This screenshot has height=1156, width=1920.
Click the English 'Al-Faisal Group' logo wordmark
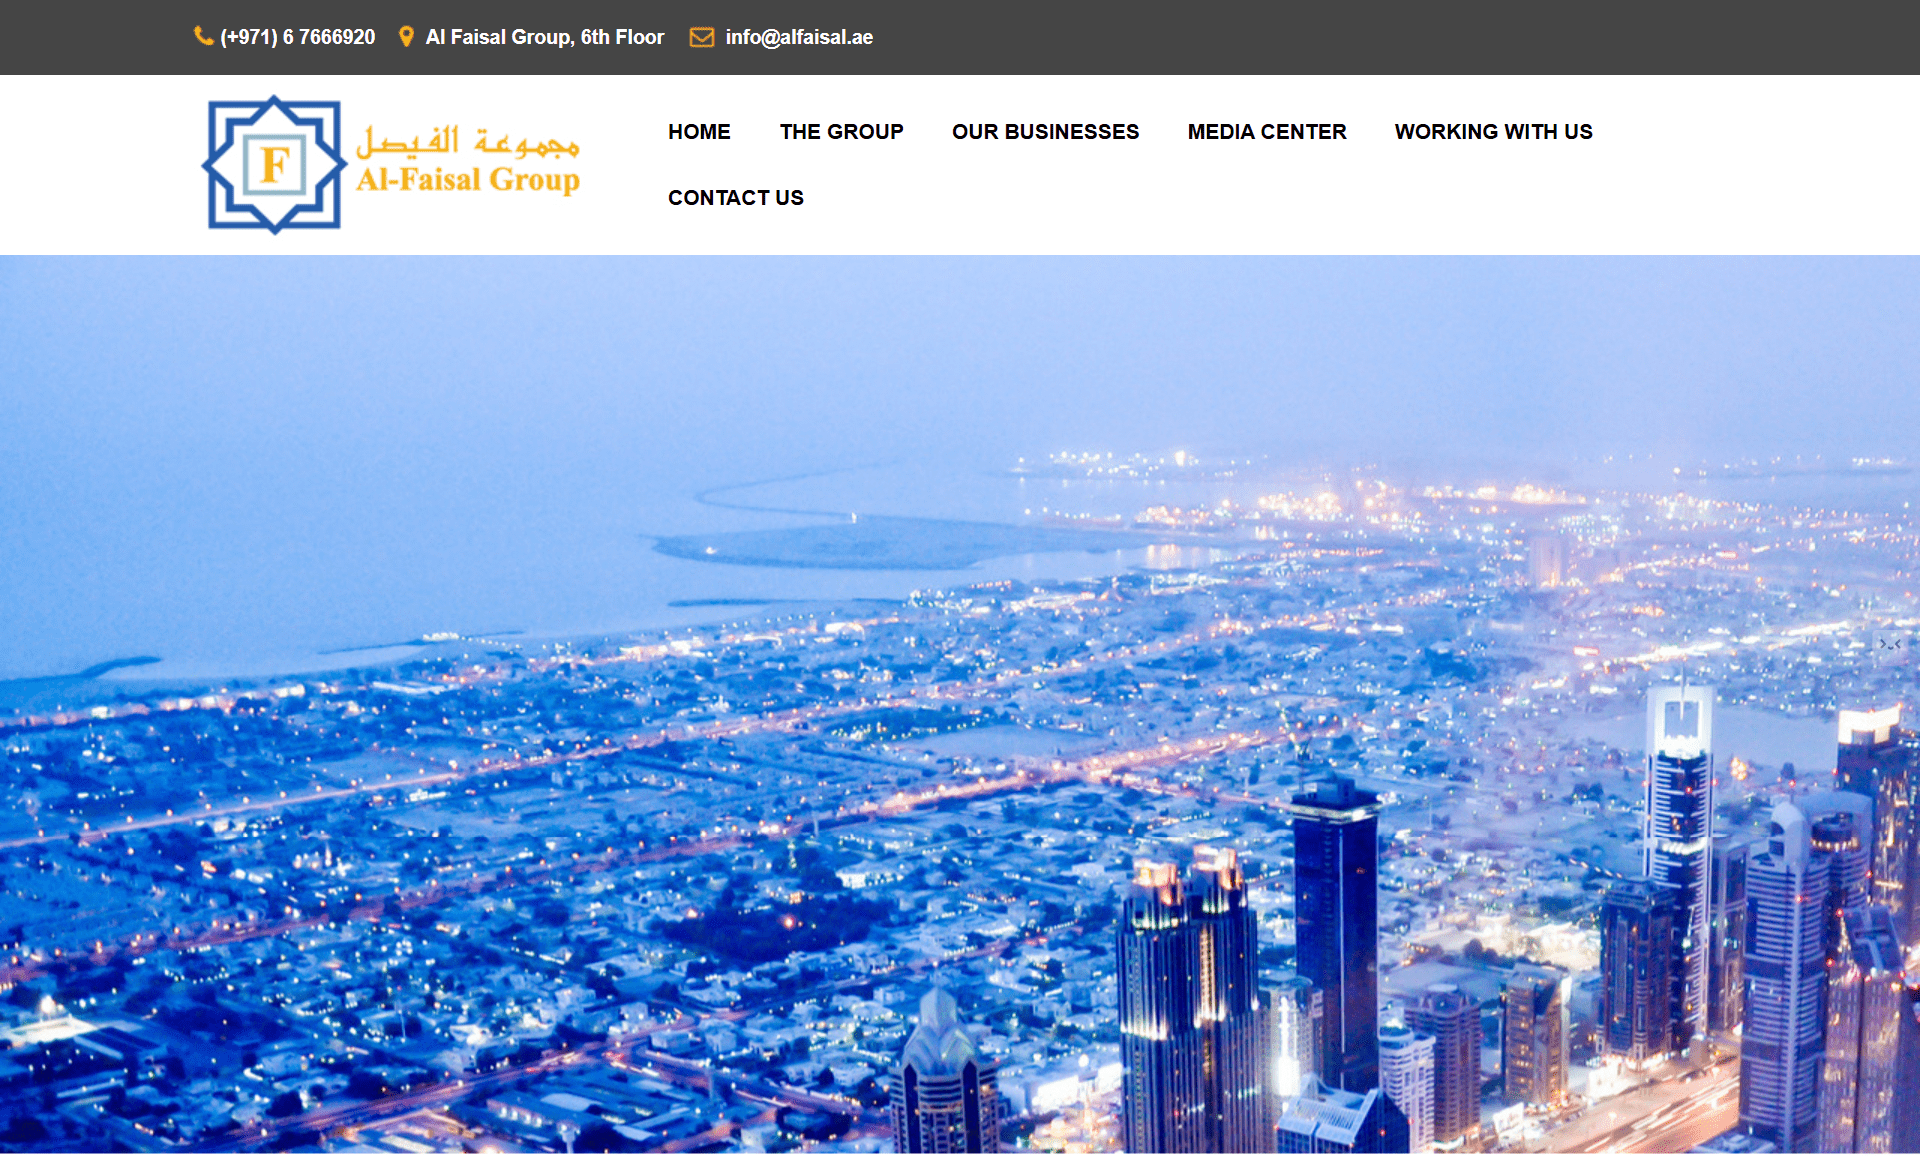tap(468, 181)
